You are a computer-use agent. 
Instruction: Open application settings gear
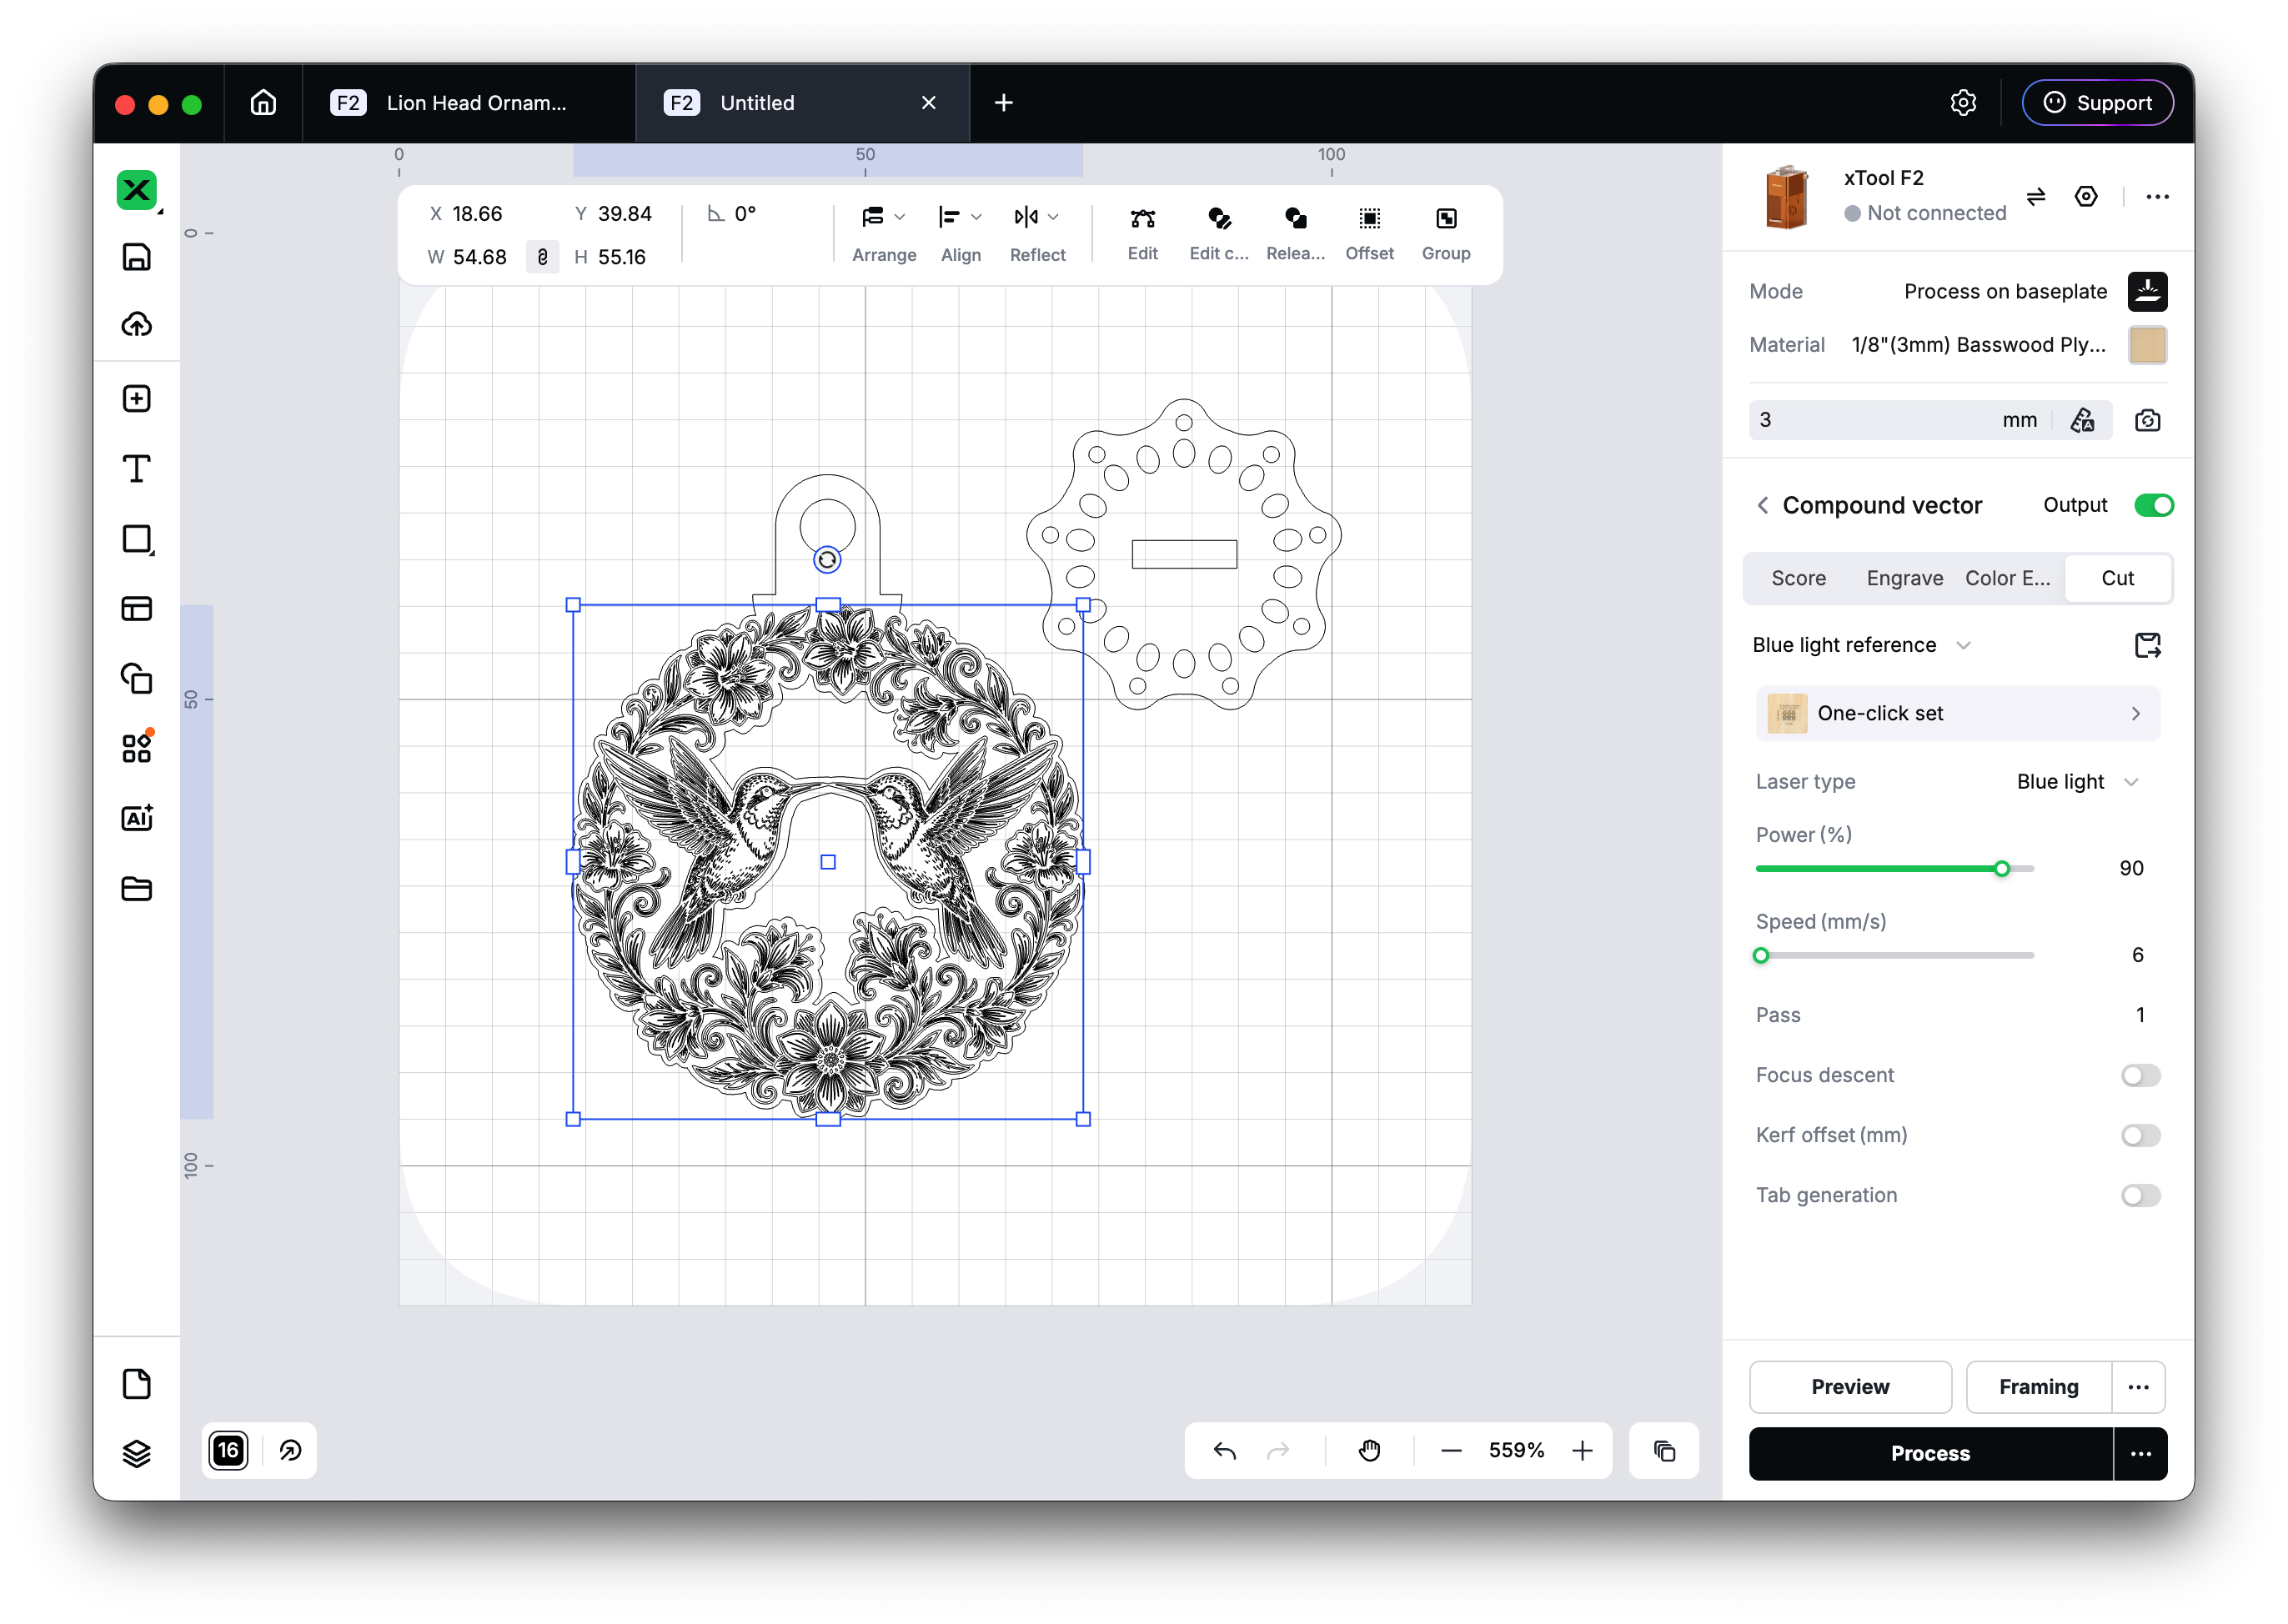[1963, 103]
